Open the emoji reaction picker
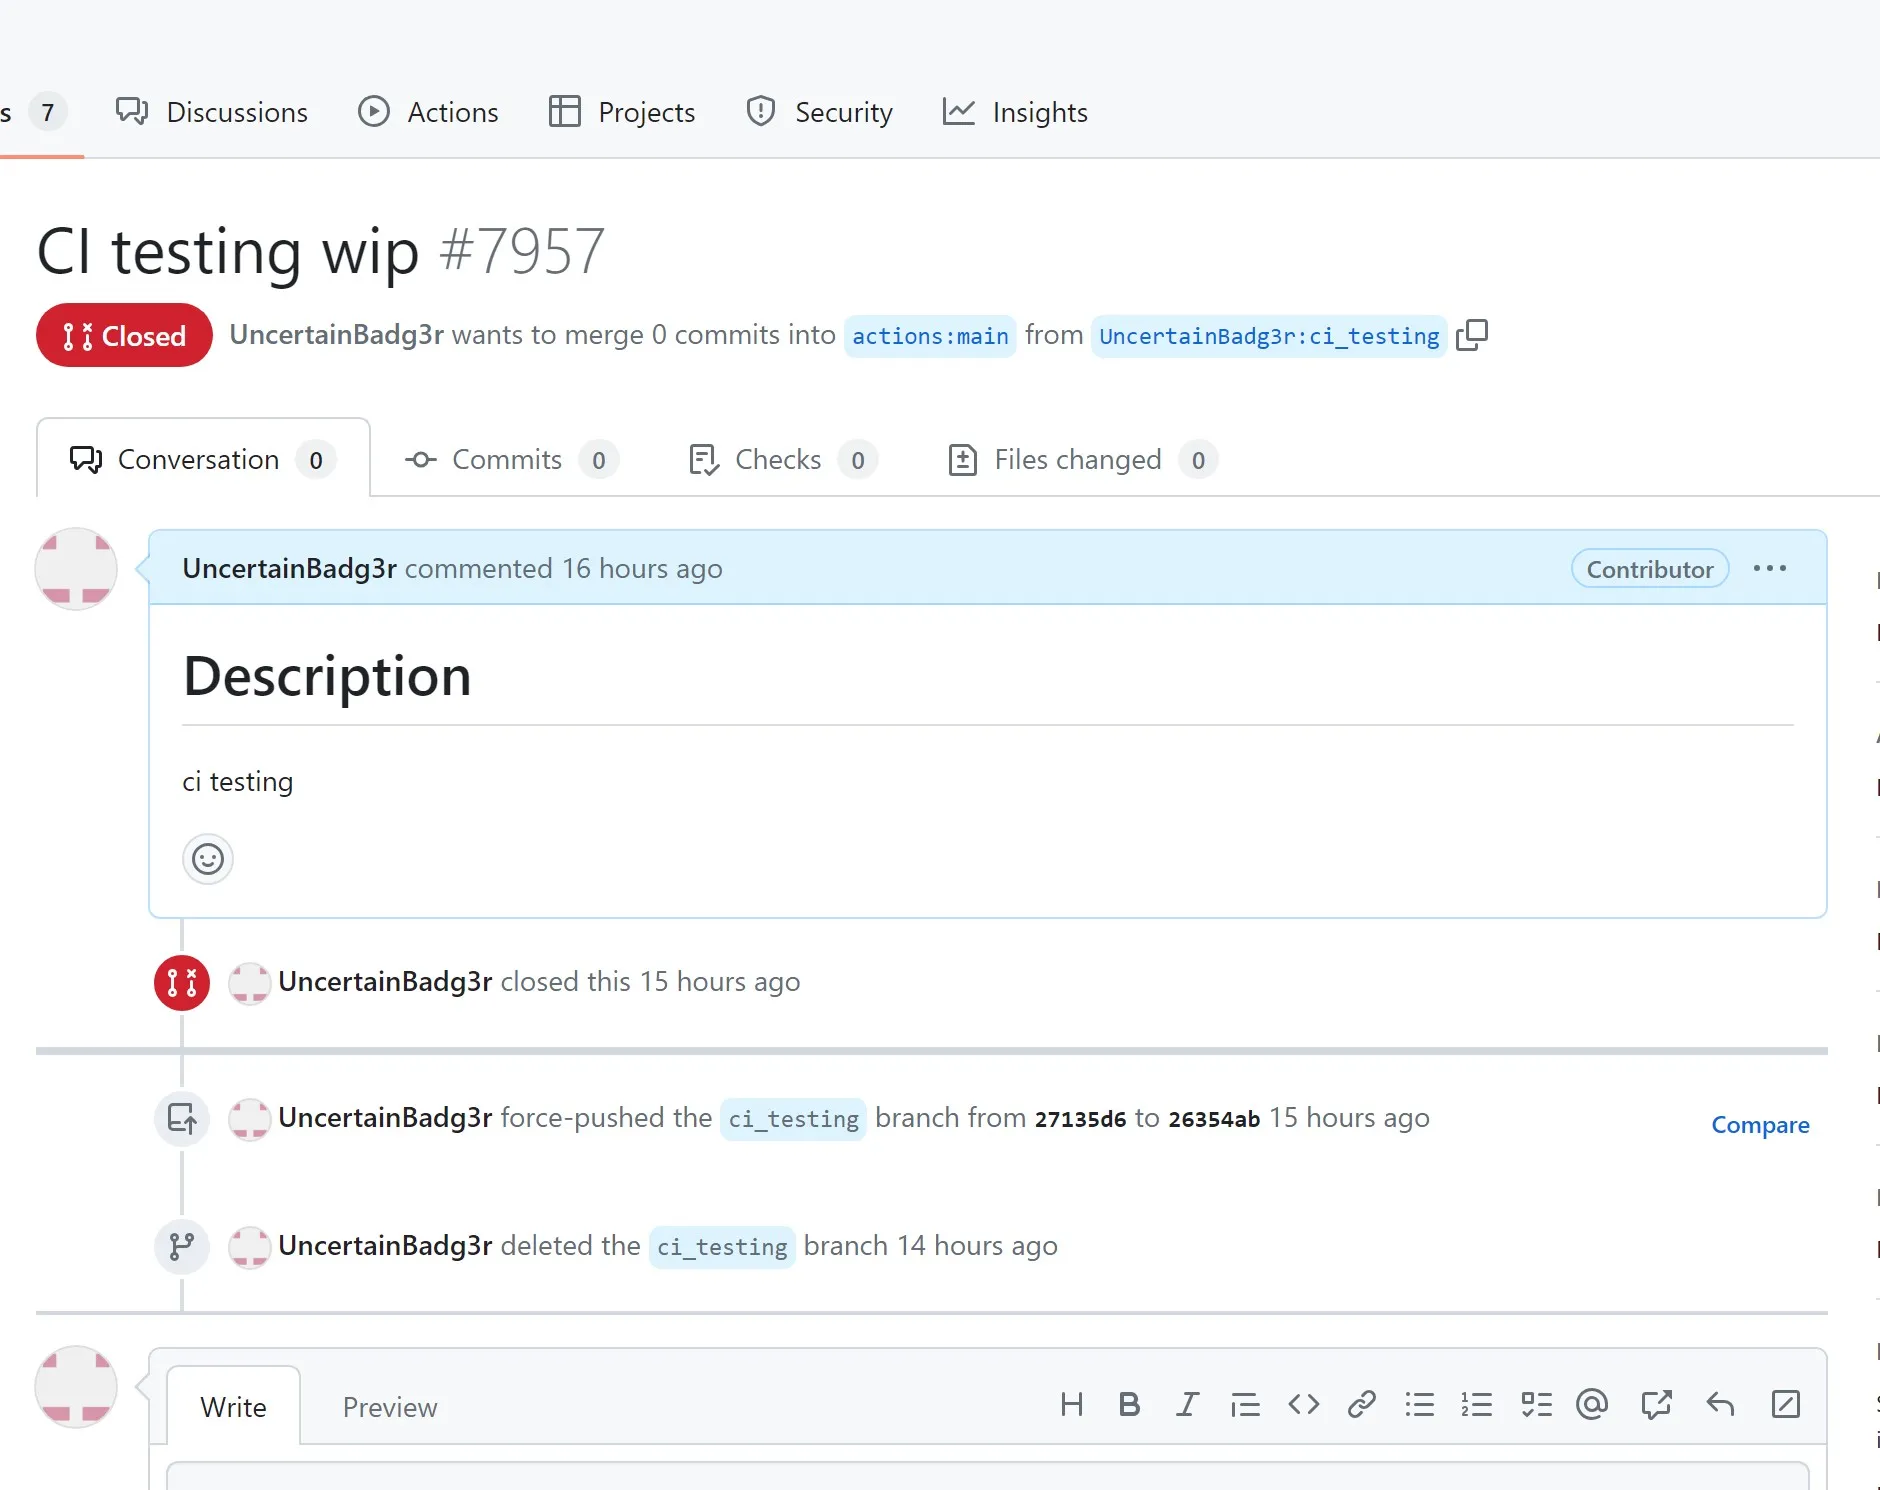The image size is (1880, 1490). (x=208, y=859)
